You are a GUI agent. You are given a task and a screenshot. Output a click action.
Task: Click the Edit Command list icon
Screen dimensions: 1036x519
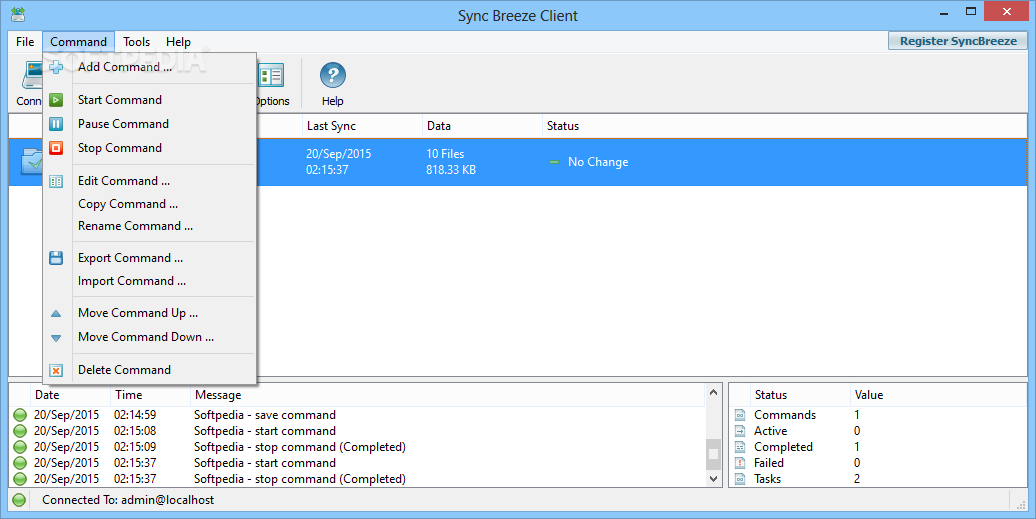pyautogui.click(x=56, y=182)
